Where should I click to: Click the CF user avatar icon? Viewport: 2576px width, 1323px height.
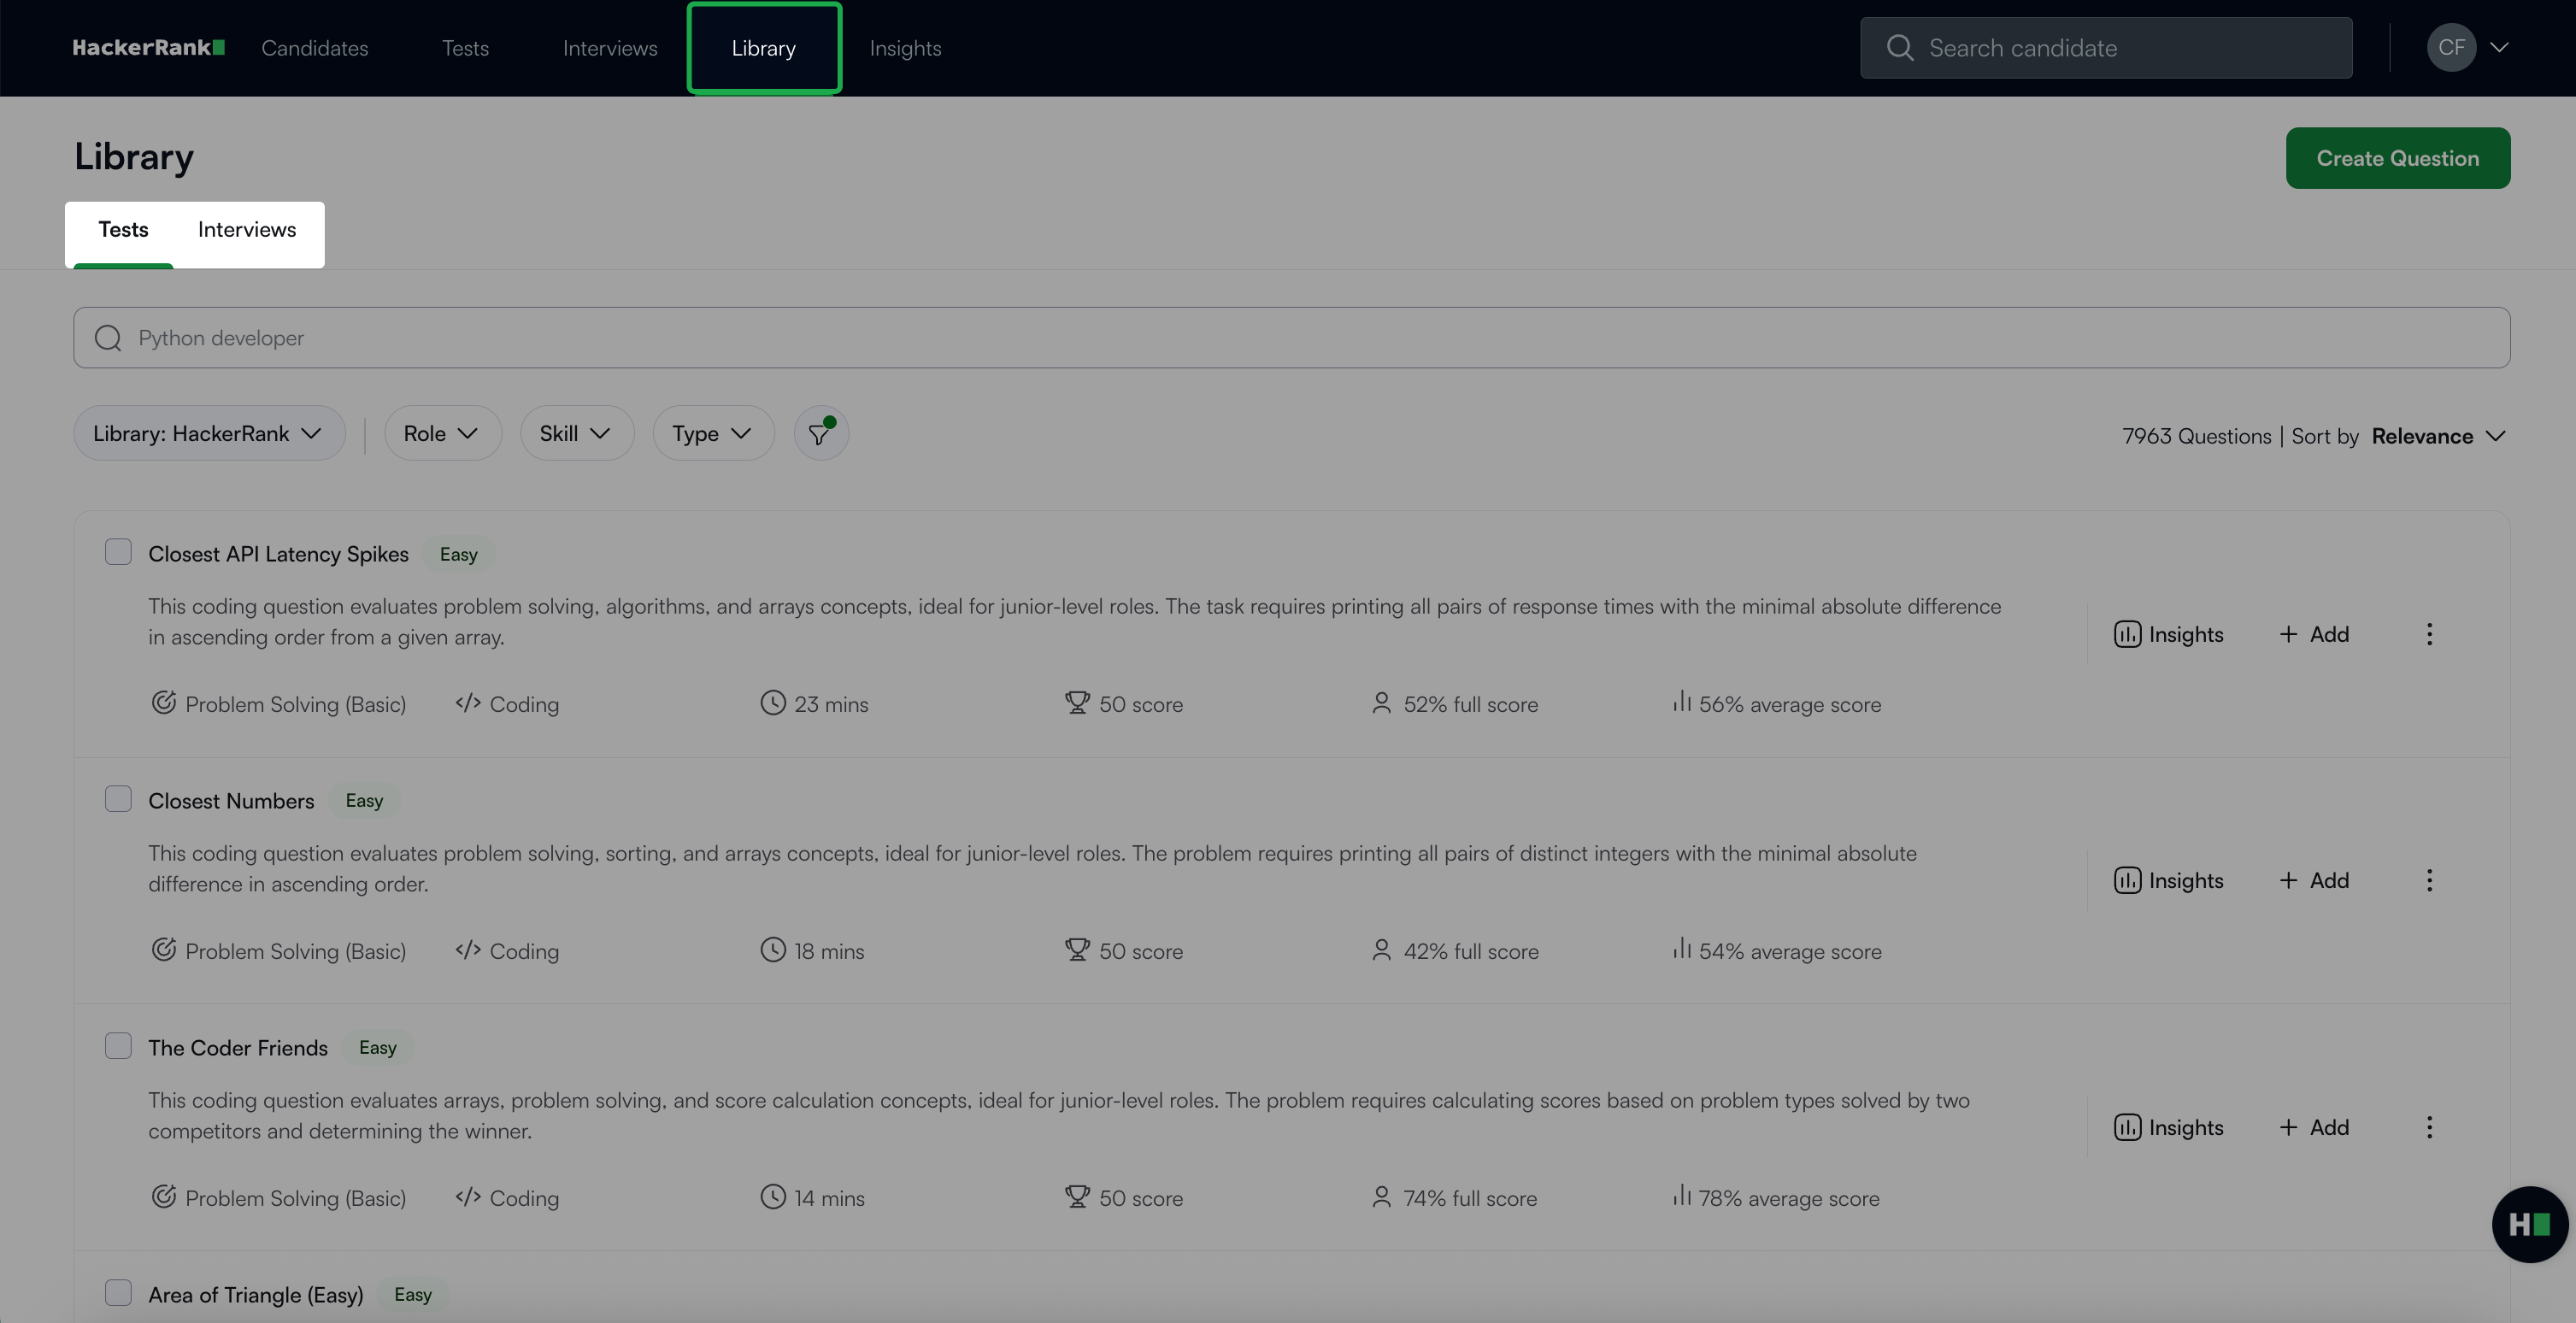coord(2450,48)
